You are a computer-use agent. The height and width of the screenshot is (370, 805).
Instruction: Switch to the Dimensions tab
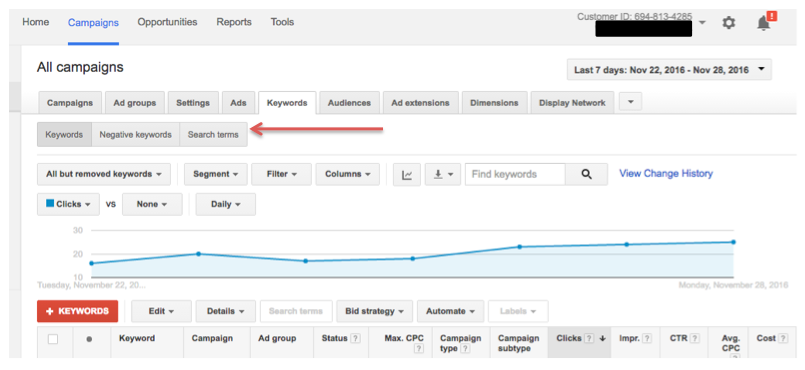coord(494,103)
